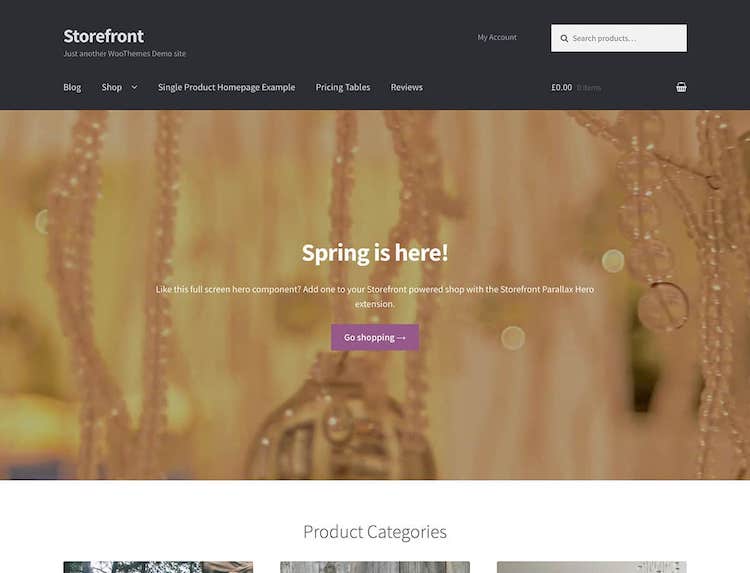Open the middle product category thumbnail
Viewport: 750px width, 573px height.
375,567
